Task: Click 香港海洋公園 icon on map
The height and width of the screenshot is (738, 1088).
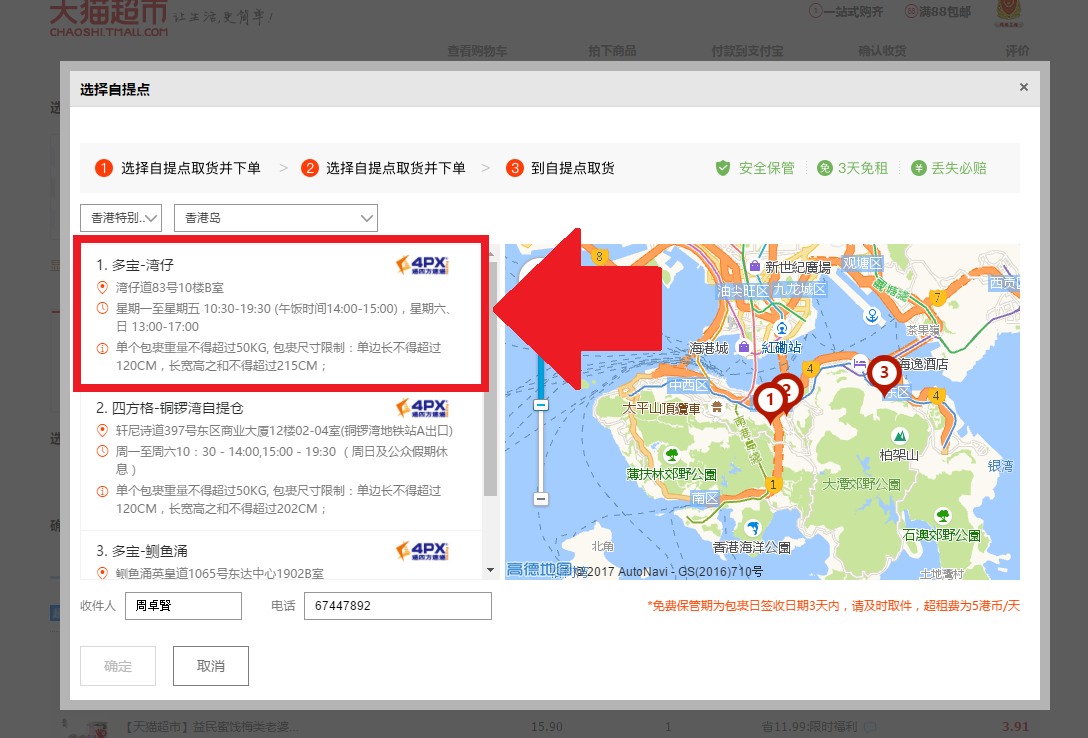Action: 752,529
